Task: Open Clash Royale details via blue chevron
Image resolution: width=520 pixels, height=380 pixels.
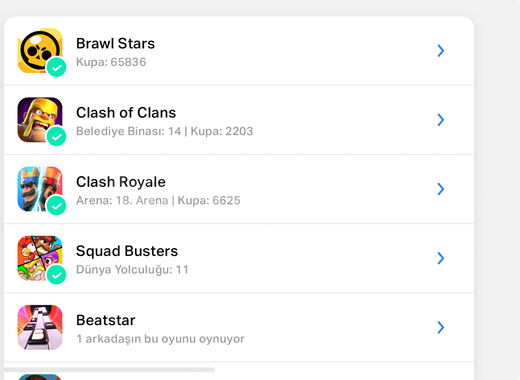Action: [x=441, y=189]
